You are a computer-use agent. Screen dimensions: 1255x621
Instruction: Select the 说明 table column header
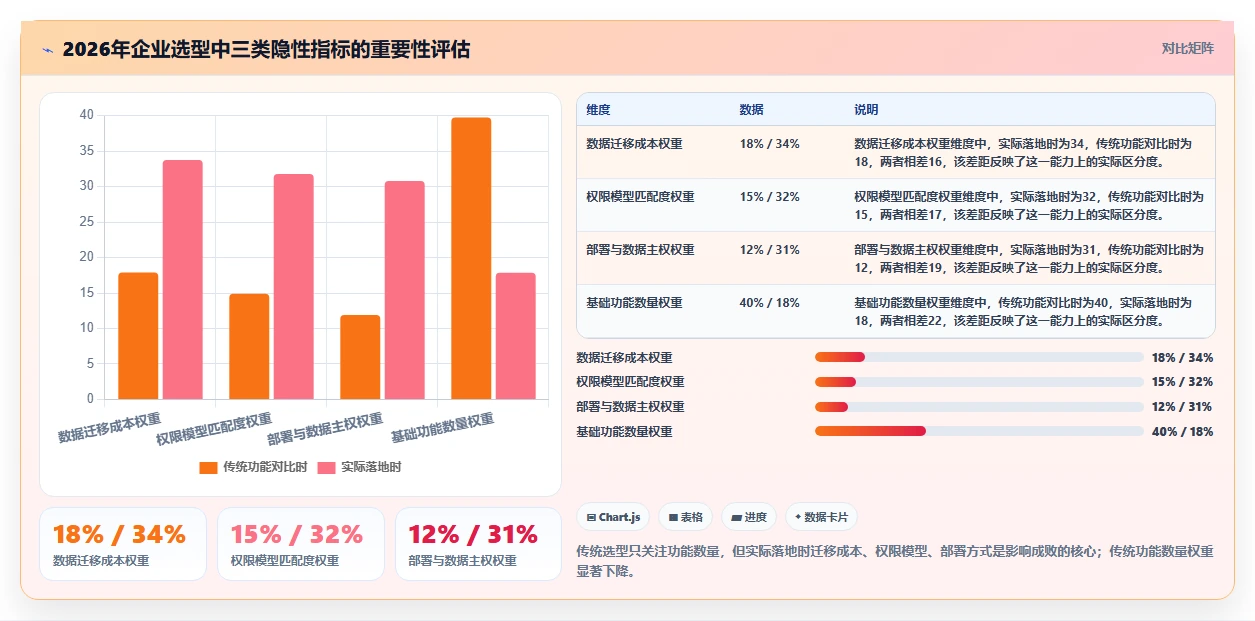(x=866, y=110)
